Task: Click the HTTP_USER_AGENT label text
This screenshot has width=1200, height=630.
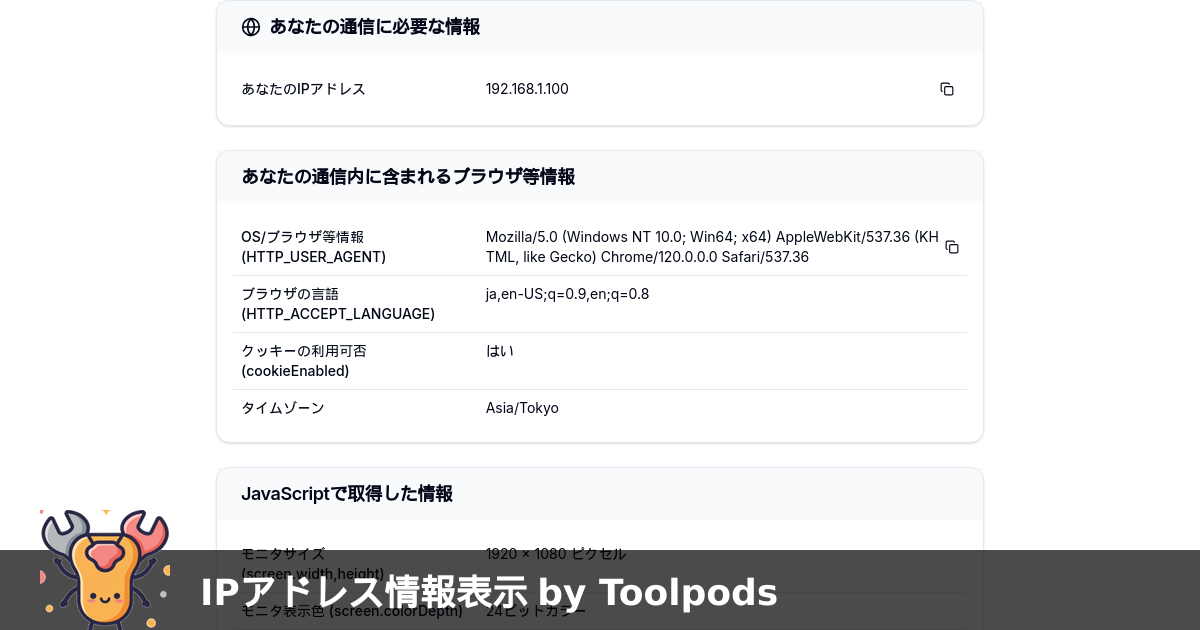Action: pyautogui.click(x=313, y=257)
